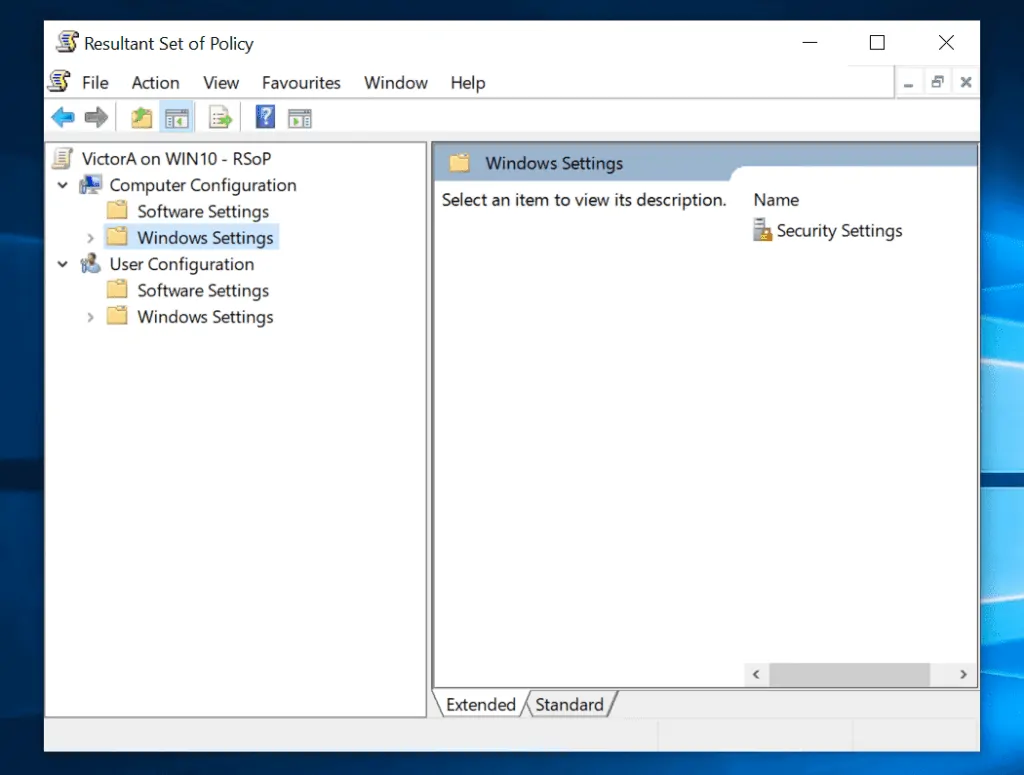Select Software Settings under Computer Configuration
Image resolution: width=1024 pixels, height=775 pixels.
click(203, 212)
